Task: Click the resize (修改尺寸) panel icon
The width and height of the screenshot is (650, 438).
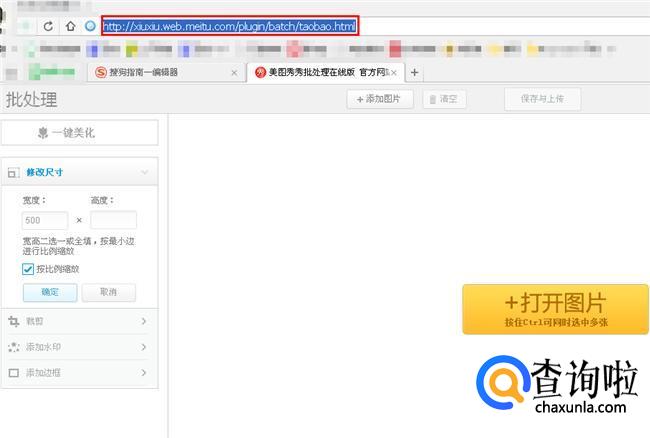Action: pyautogui.click(x=13, y=172)
